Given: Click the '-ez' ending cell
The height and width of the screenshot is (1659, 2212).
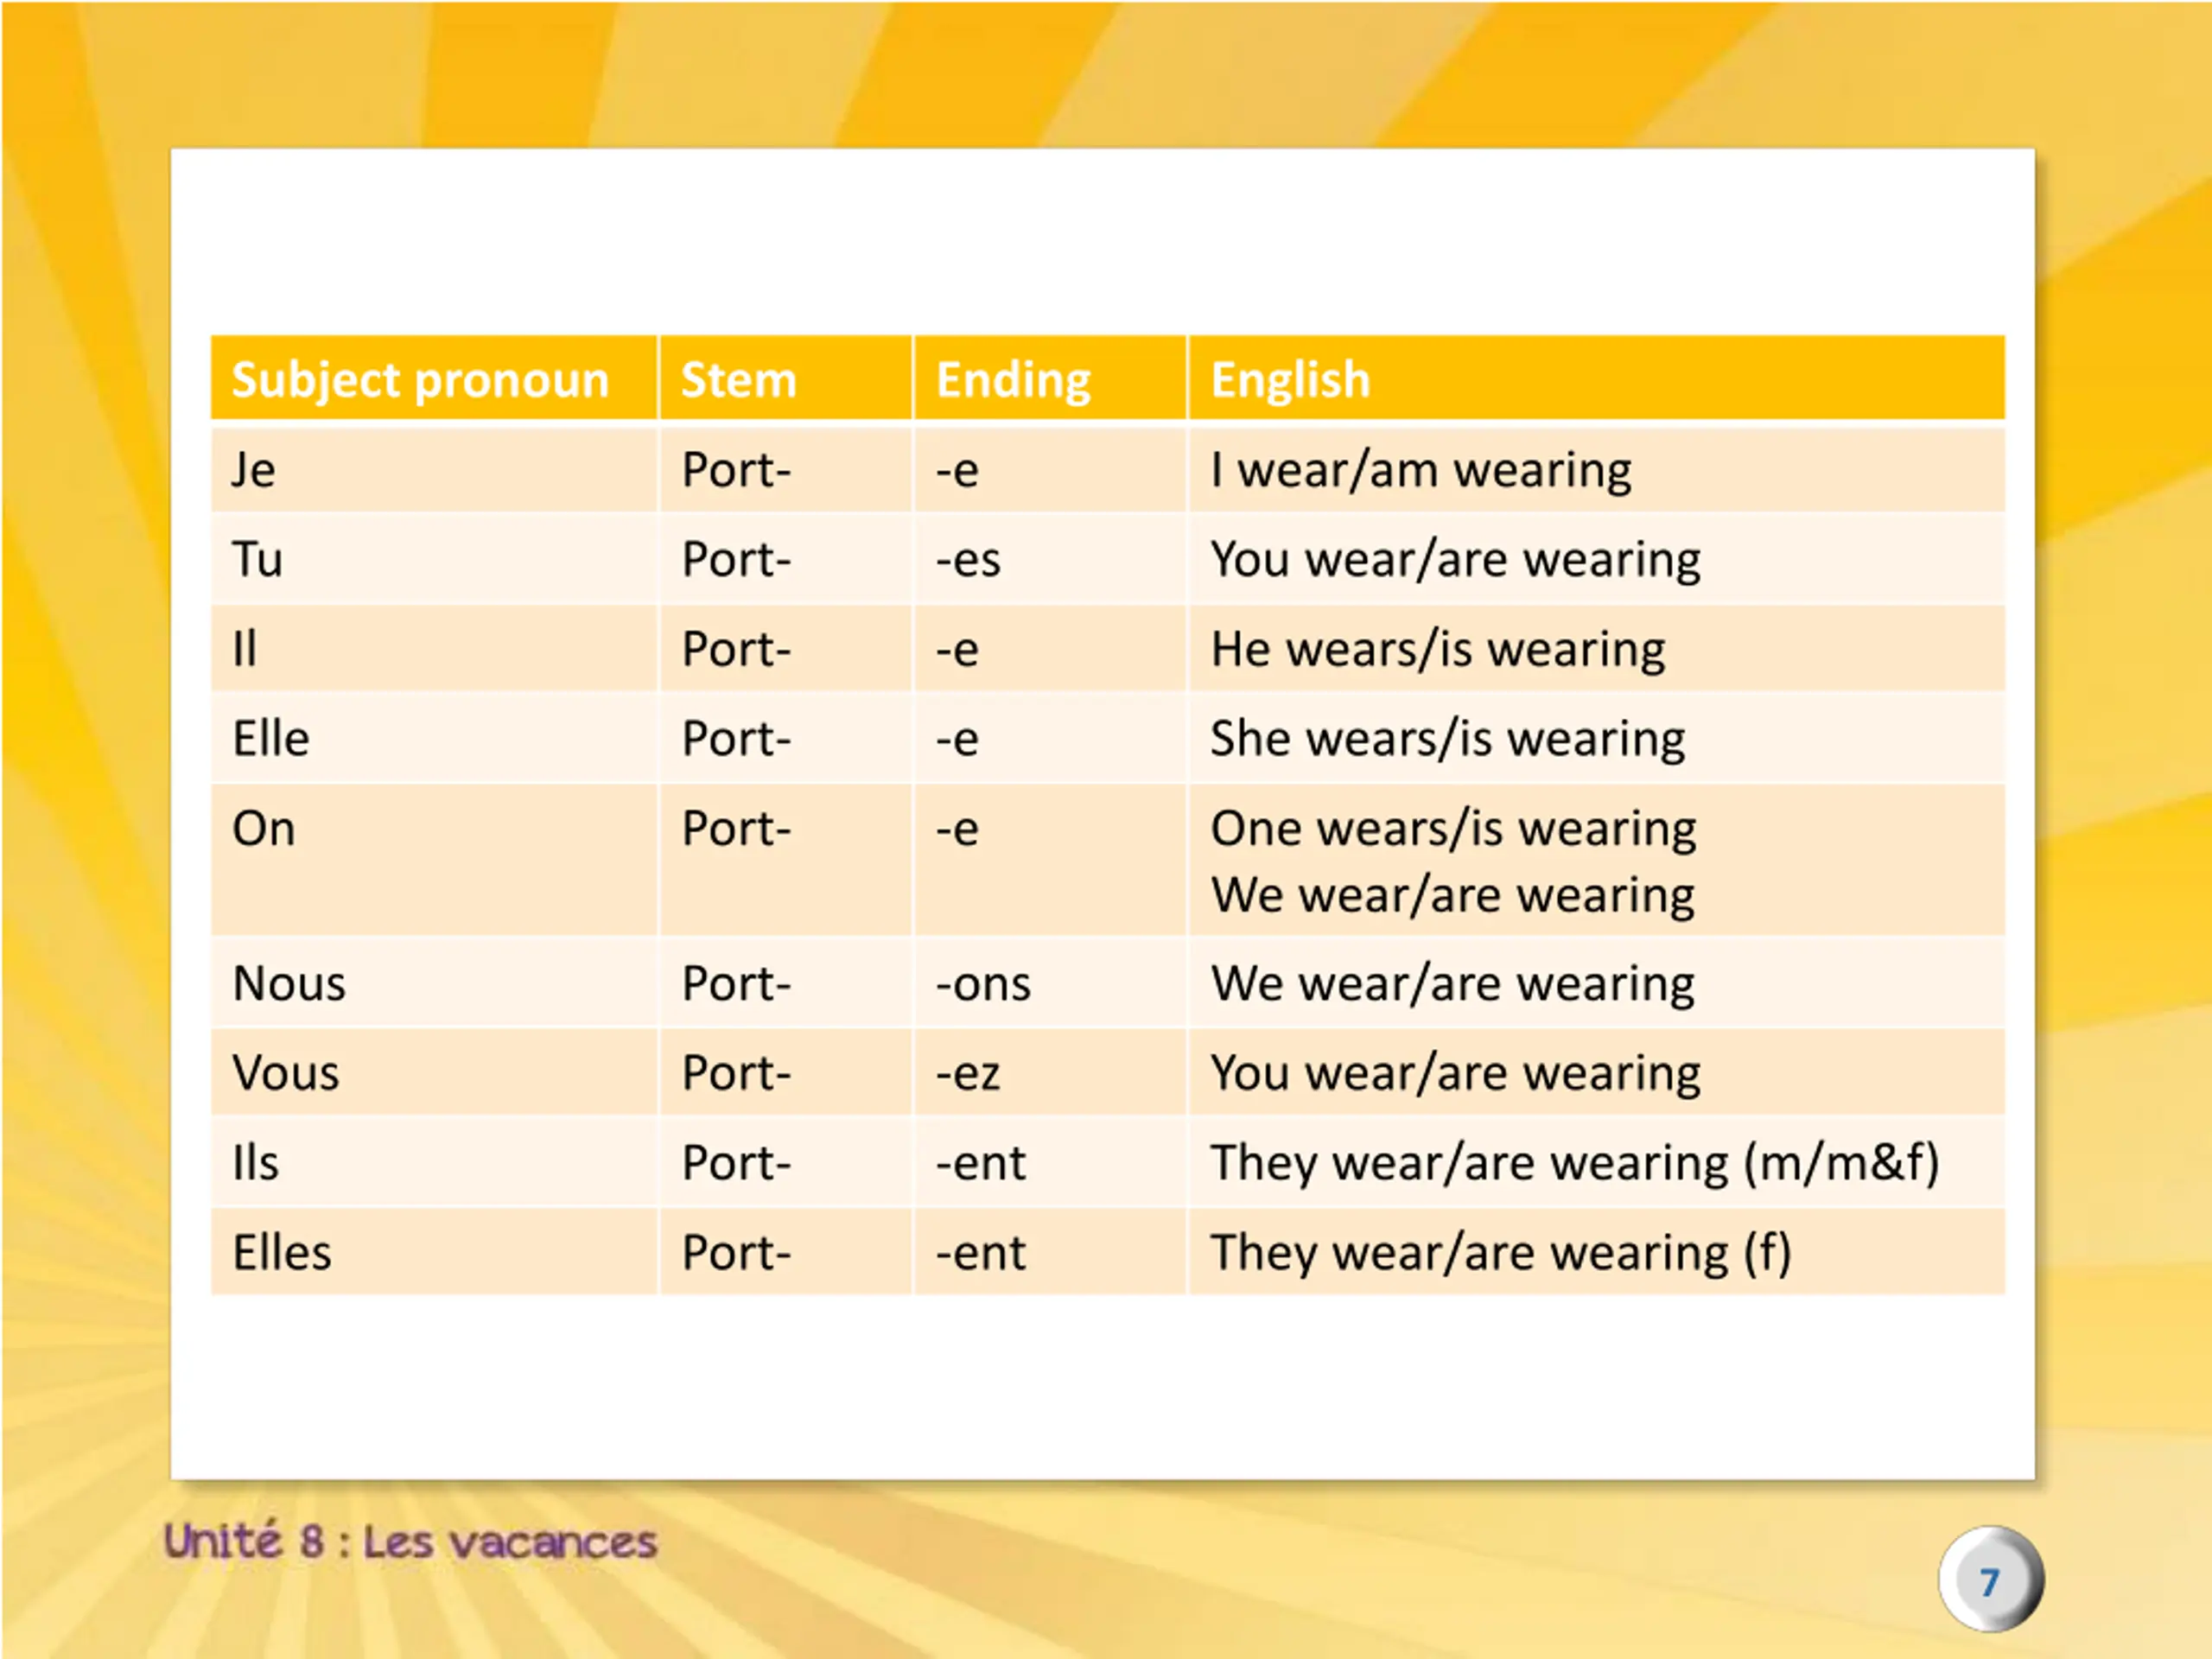Looking at the screenshot, I should tap(1050, 1072).
